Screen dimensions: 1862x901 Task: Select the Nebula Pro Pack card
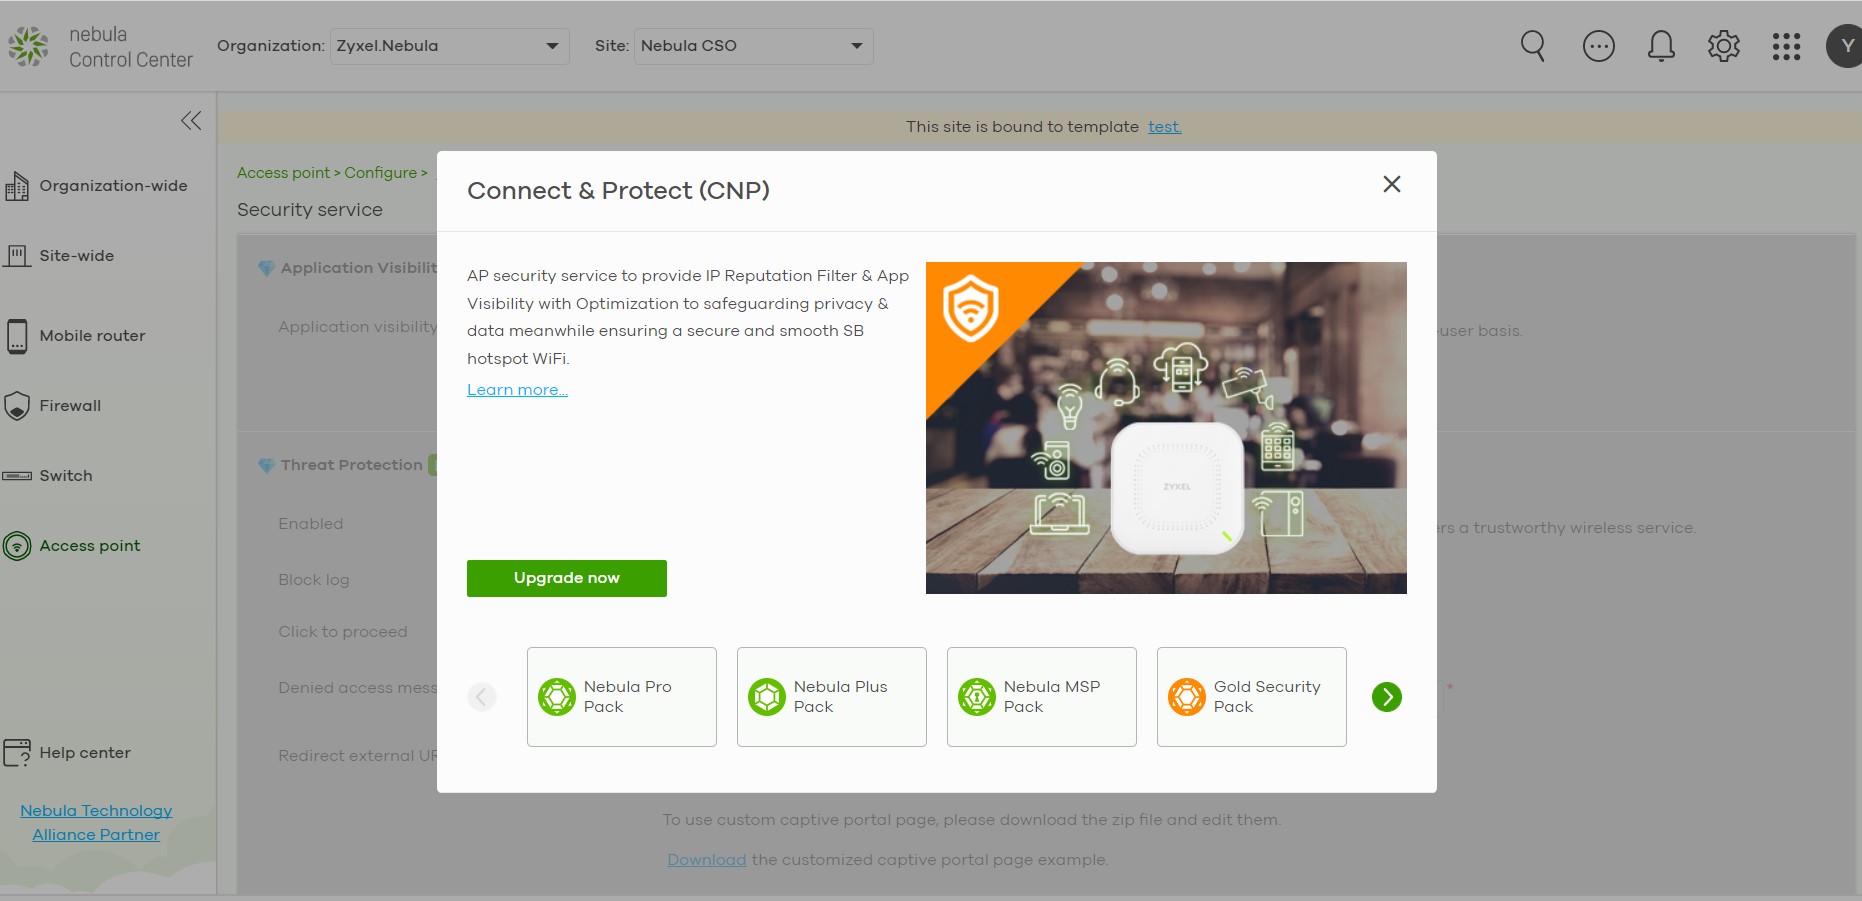coord(622,697)
